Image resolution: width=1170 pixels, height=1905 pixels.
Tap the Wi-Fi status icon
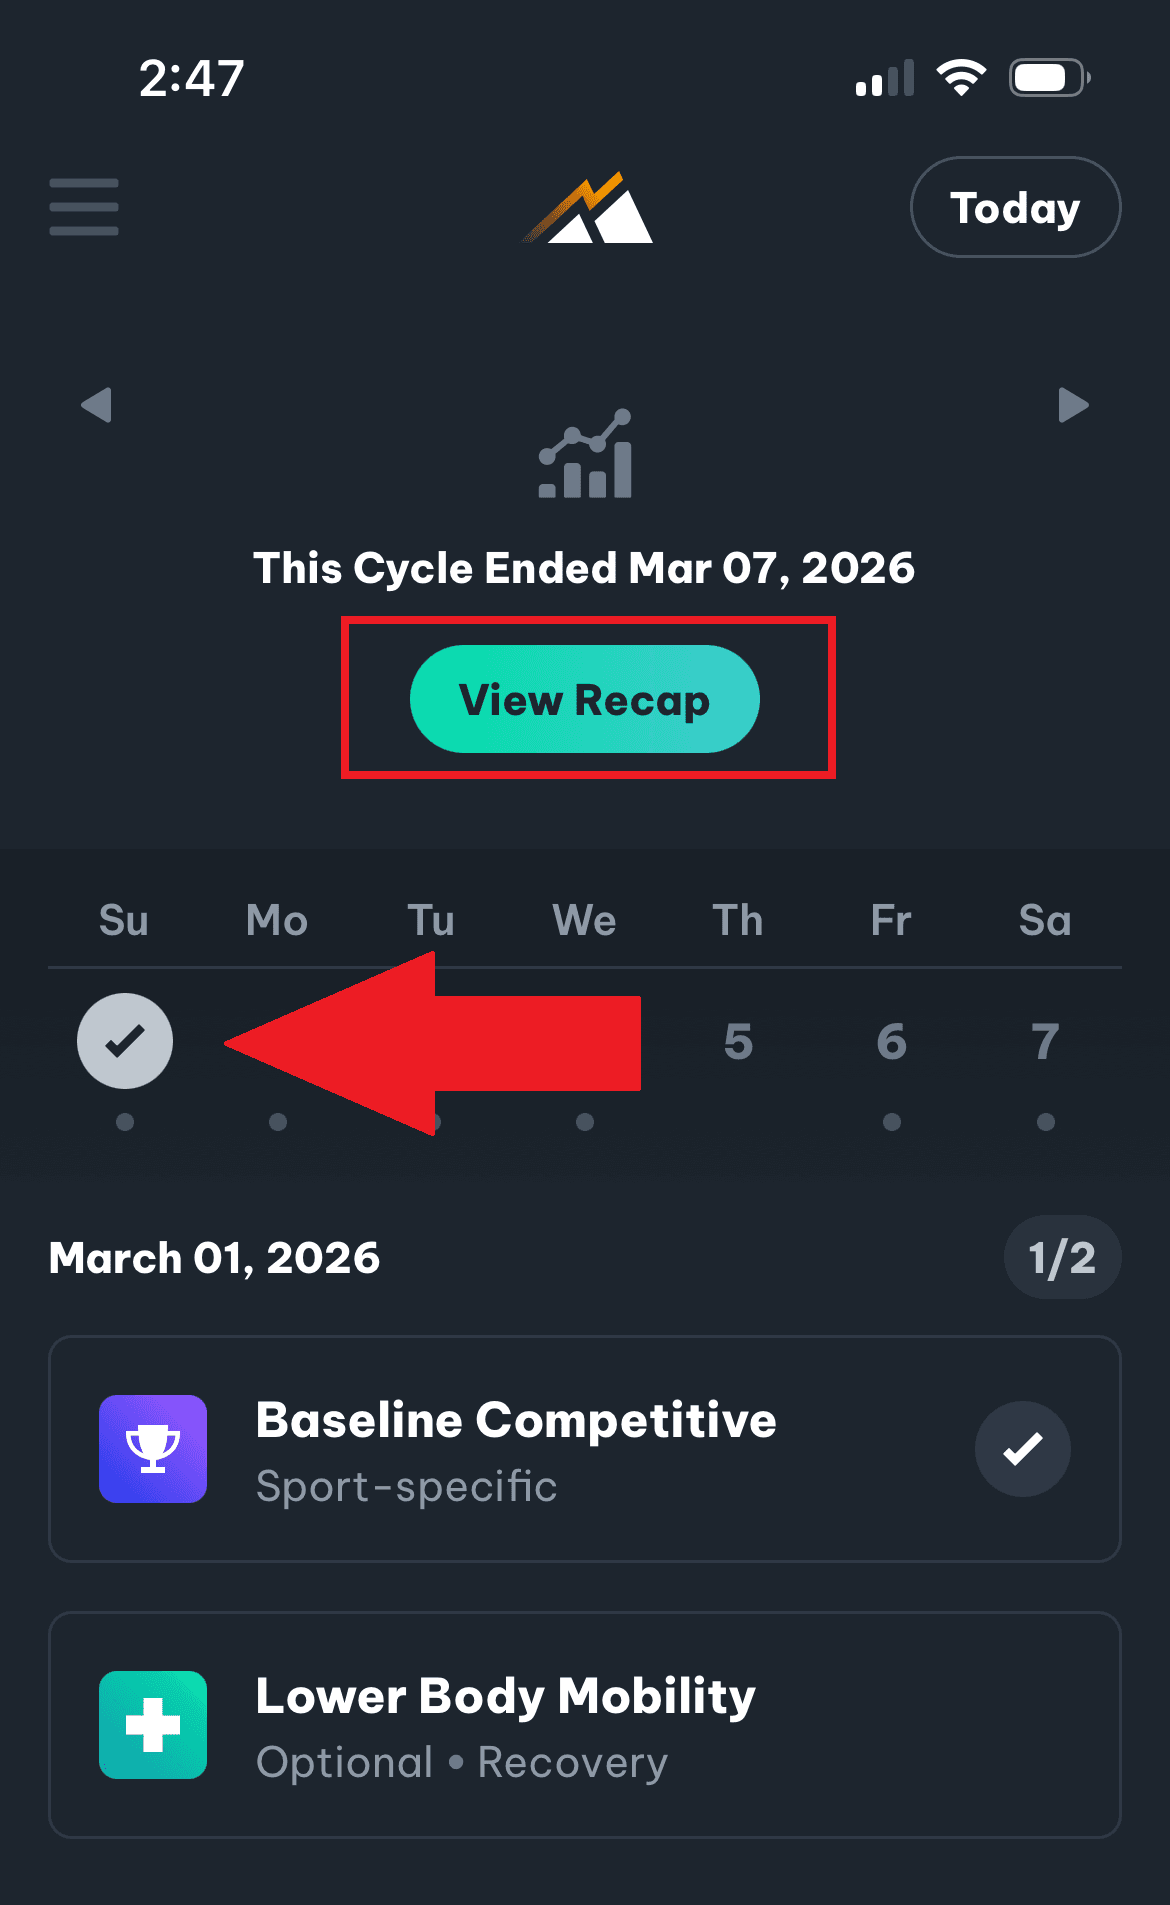960,78
